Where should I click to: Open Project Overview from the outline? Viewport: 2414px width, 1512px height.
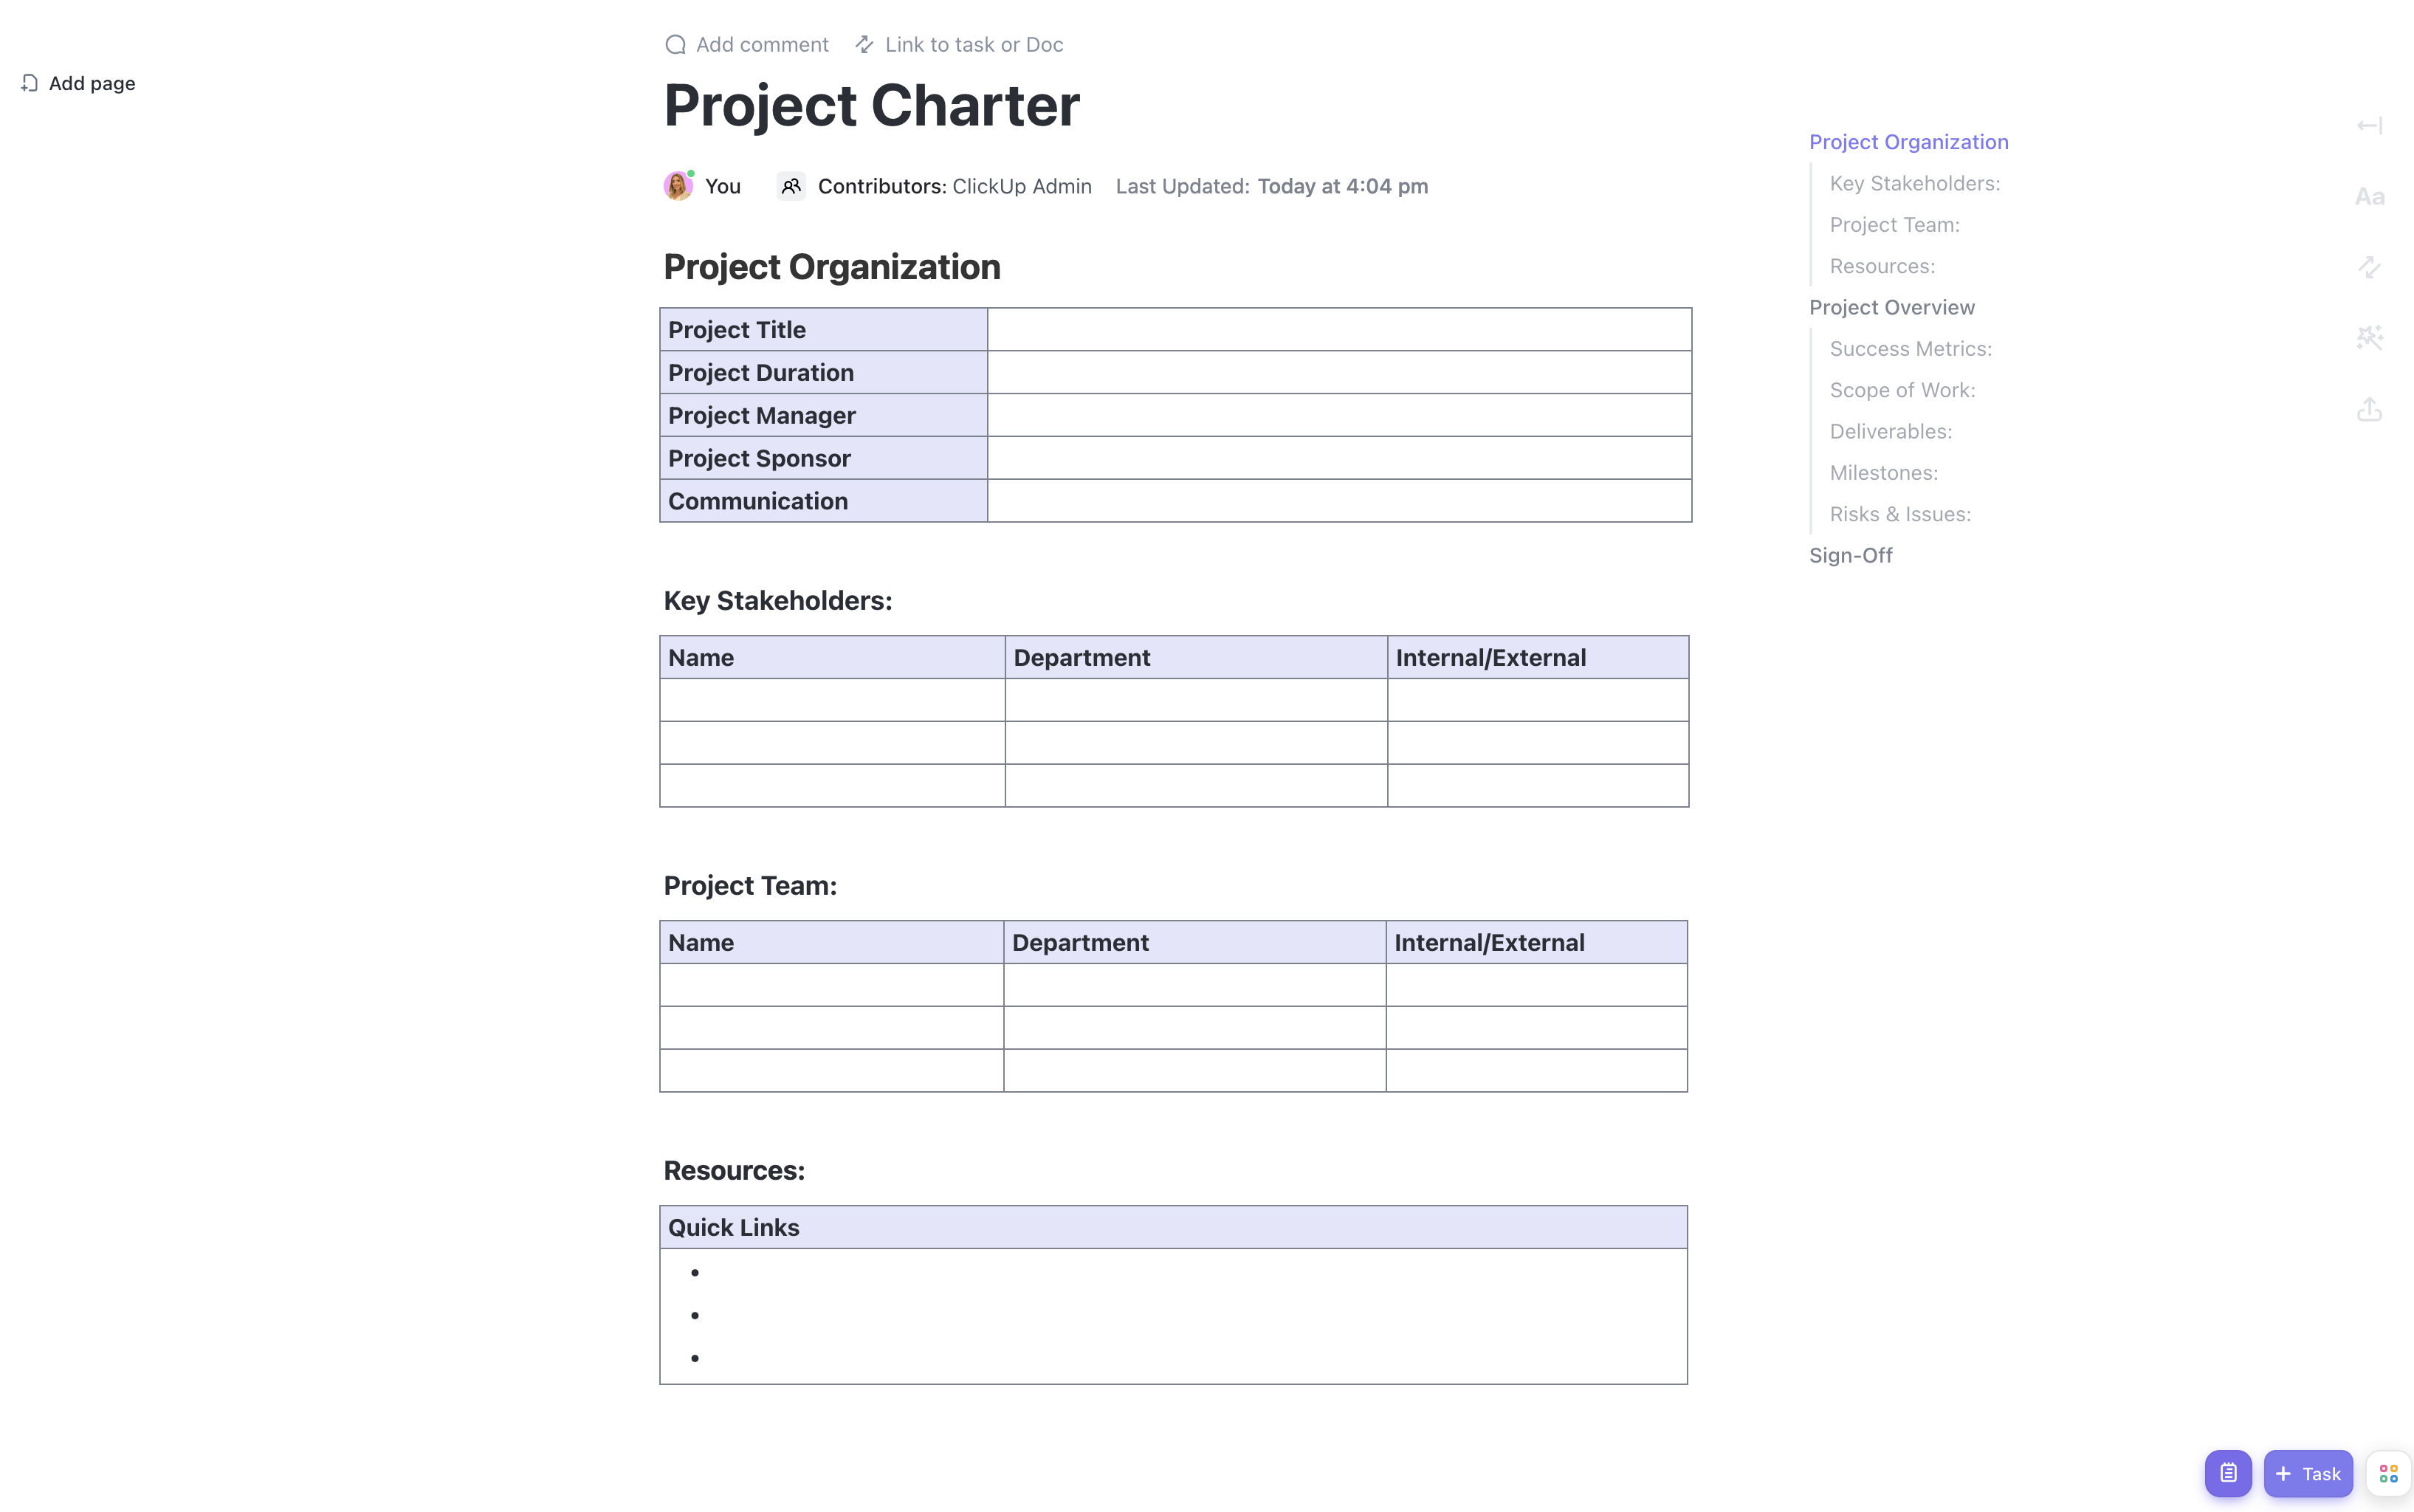tap(1891, 307)
